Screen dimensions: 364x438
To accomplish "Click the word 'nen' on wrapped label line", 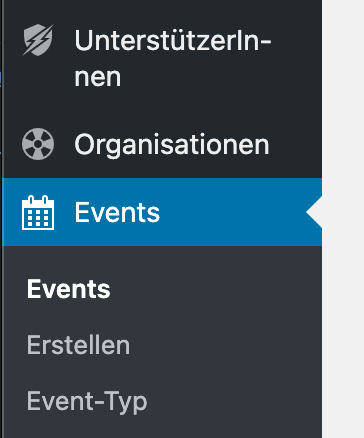I will (97, 77).
